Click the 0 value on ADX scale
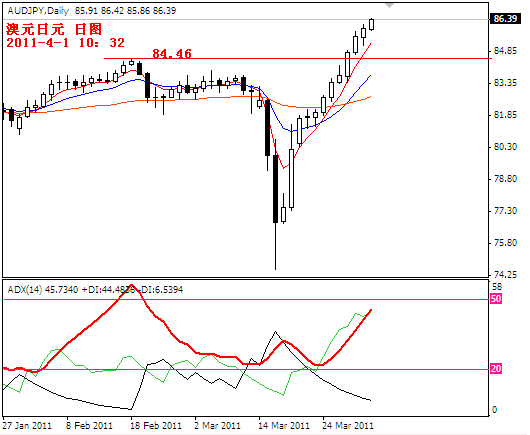The width and height of the screenshot is (530, 435). [x=495, y=410]
